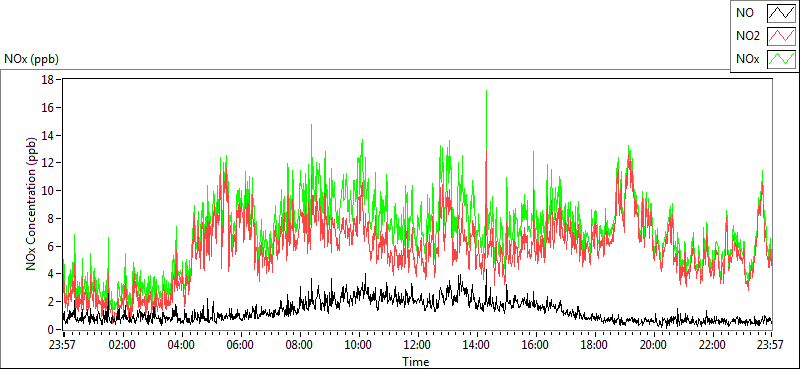The width and height of the screenshot is (800, 369).
Task: Click the 10:00 time axis label
Action: click(358, 345)
